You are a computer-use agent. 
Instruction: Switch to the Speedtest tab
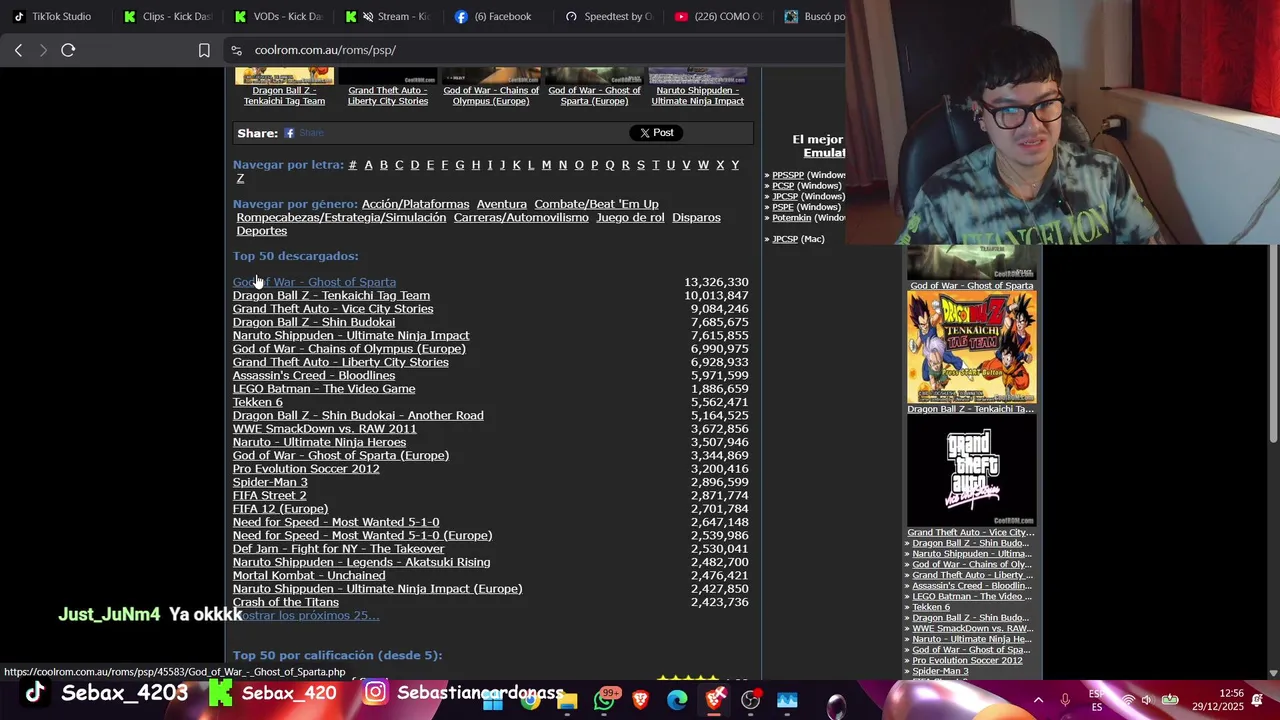click(x=608, y=16)
